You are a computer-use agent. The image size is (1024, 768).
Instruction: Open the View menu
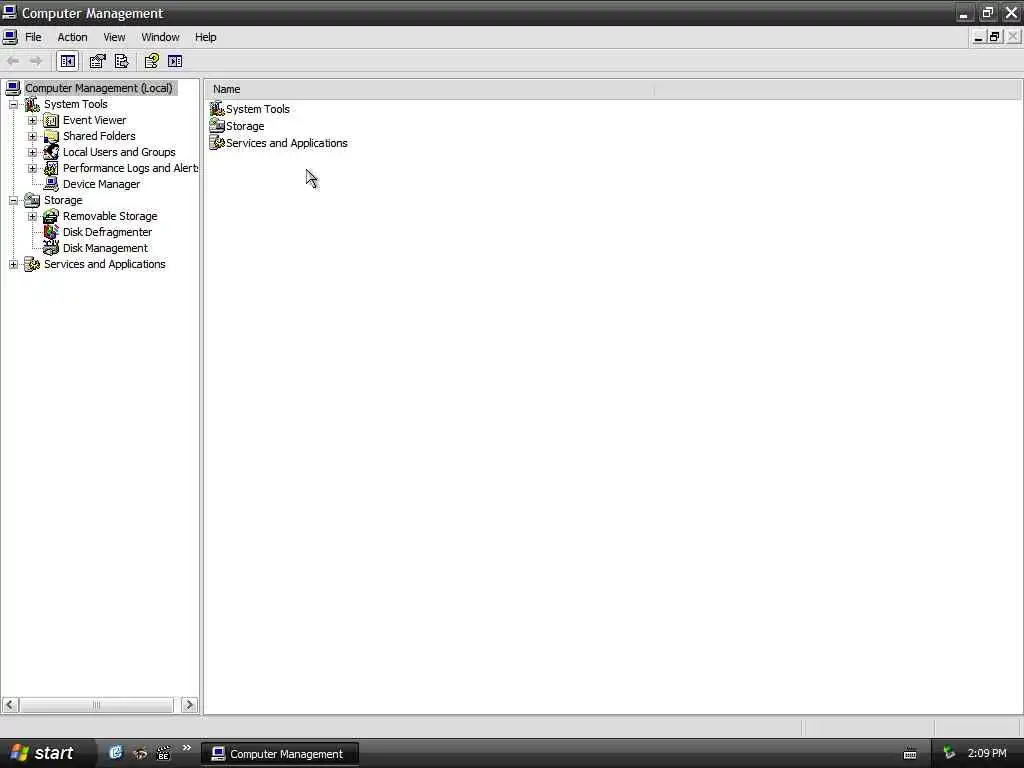click(114, 37)
